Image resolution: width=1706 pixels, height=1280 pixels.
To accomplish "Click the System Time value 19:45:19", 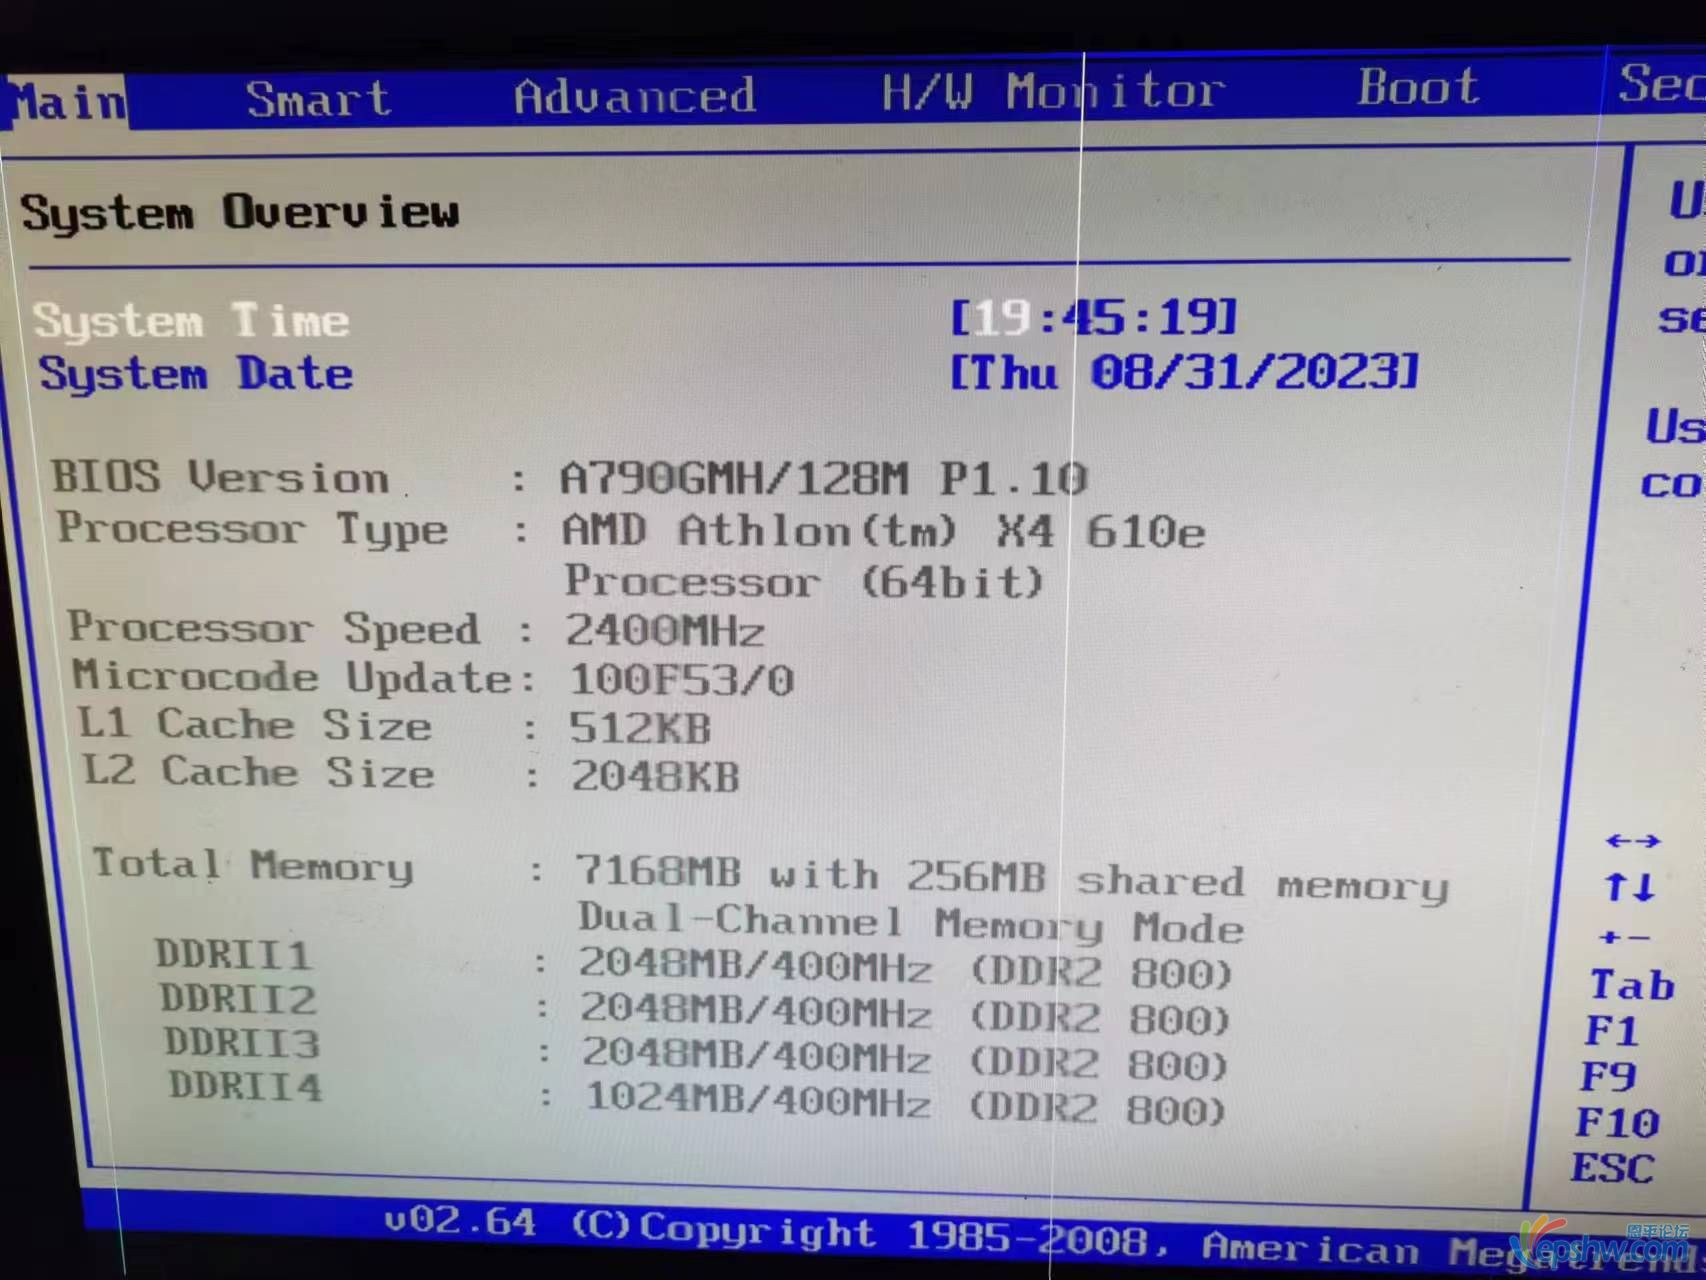I will [1094, 318].
